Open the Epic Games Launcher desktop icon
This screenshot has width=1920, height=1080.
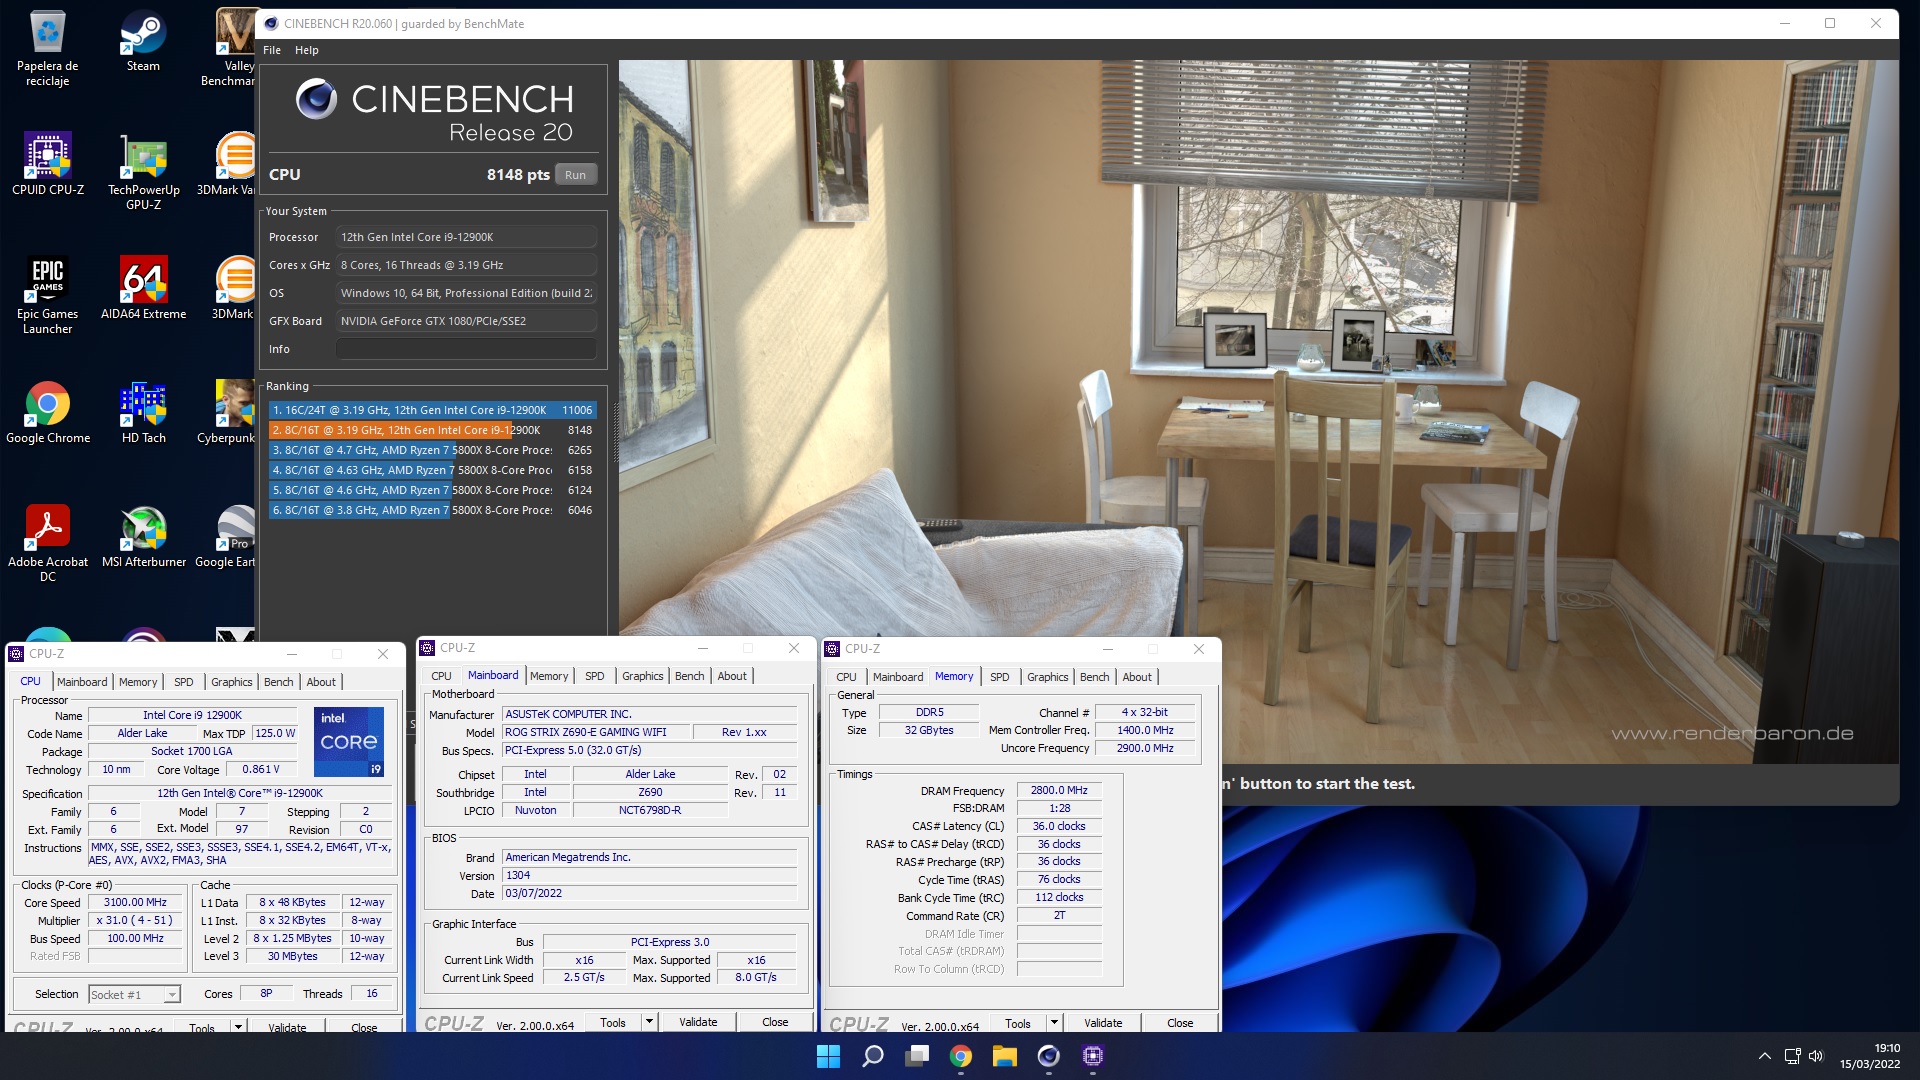(47, 296)
